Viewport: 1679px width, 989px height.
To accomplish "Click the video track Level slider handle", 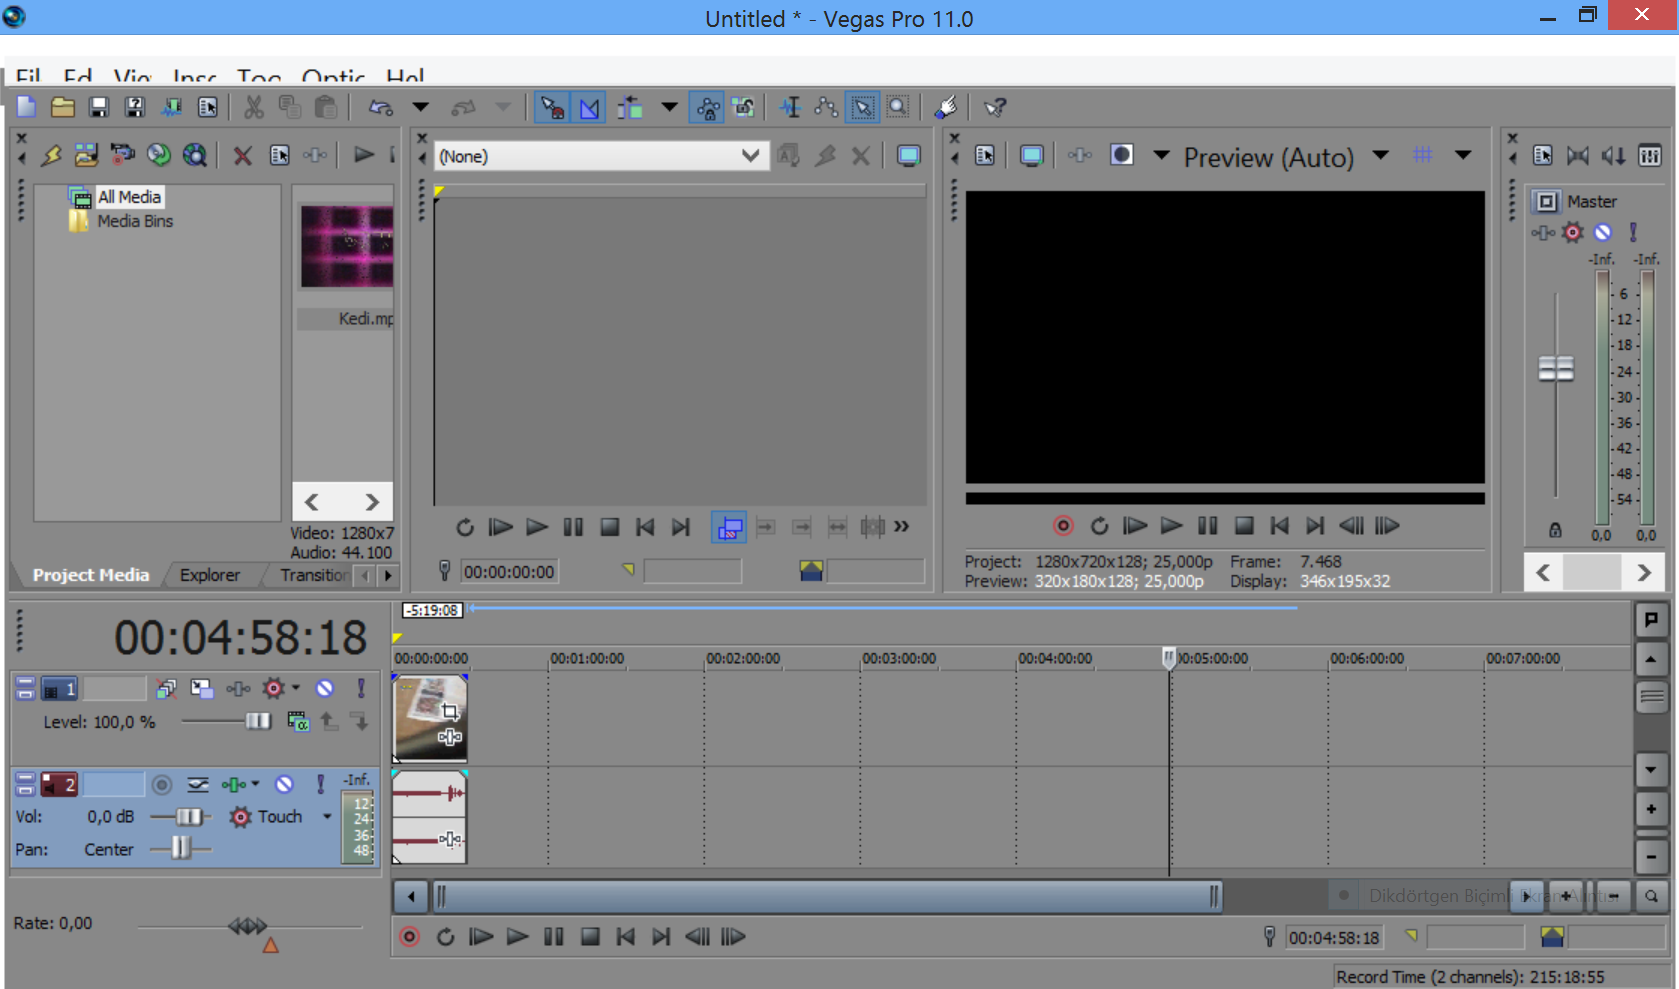I will 258,721.
